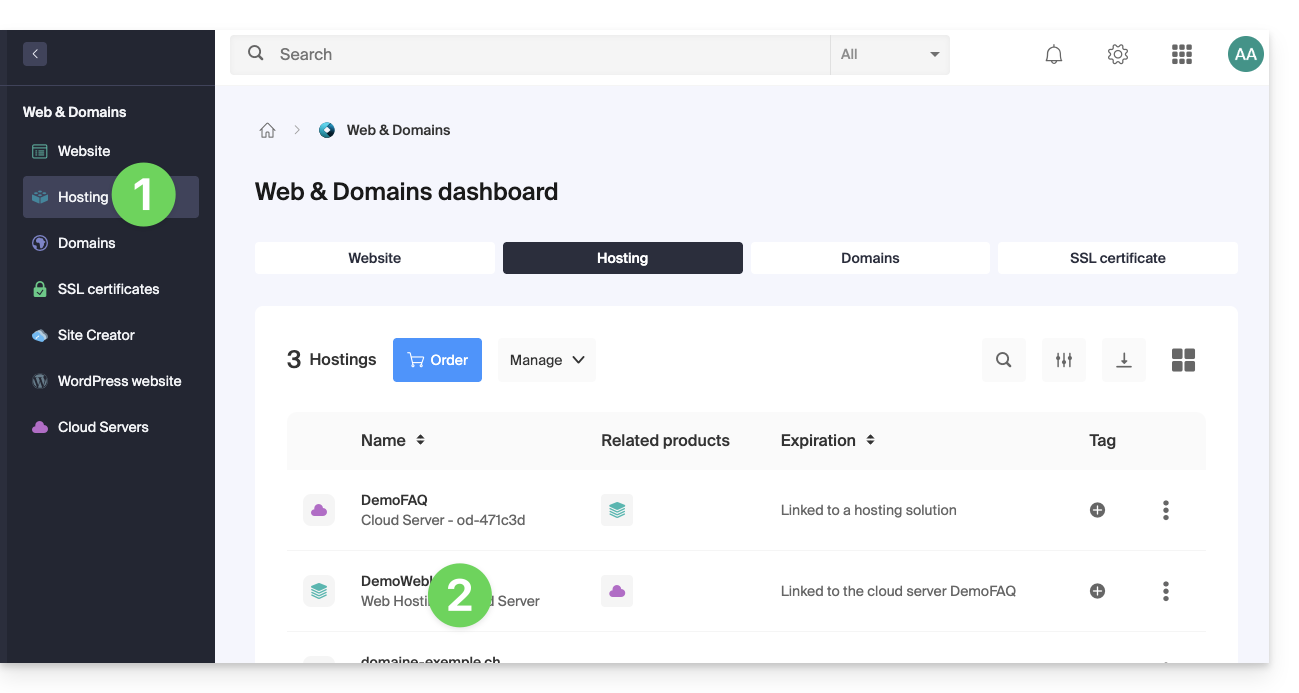Viewport: 1299px width, 693px height.
Task: Click into the Search field
Action: click(540, 55)
